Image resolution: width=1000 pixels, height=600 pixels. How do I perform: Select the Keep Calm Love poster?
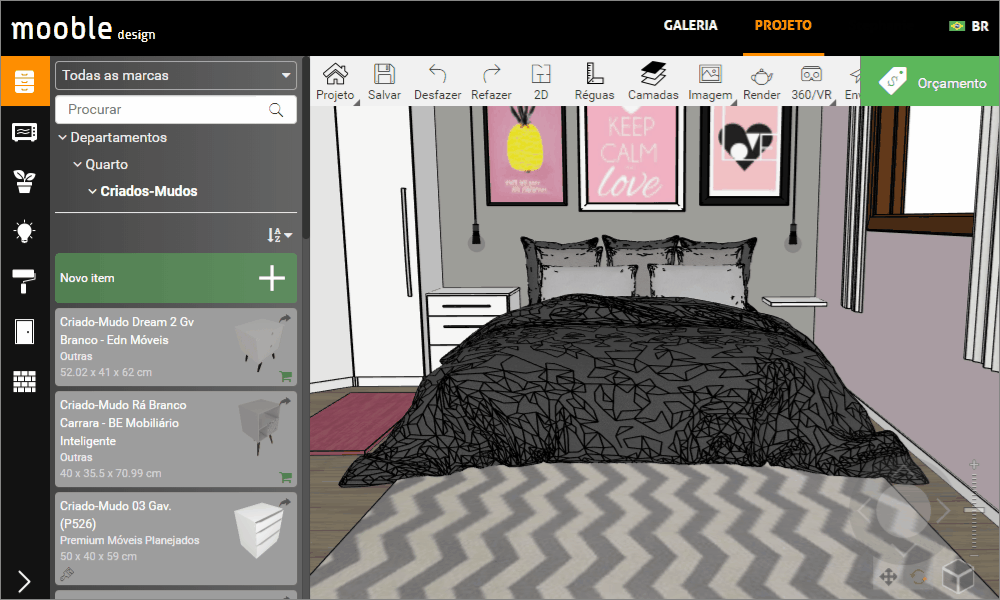631,157
